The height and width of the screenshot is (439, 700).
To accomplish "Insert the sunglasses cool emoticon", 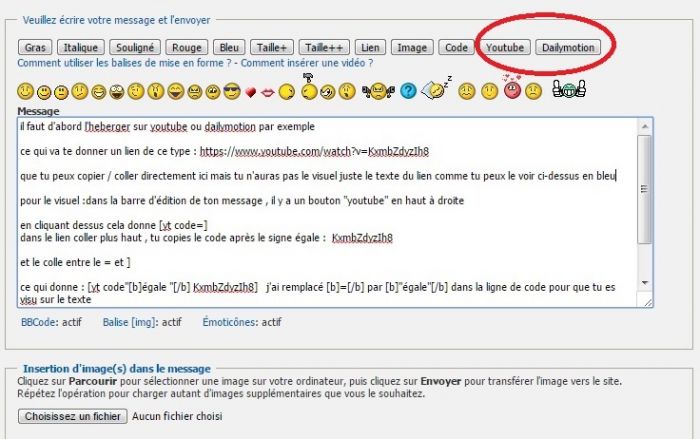I will (x=232, y=92).
